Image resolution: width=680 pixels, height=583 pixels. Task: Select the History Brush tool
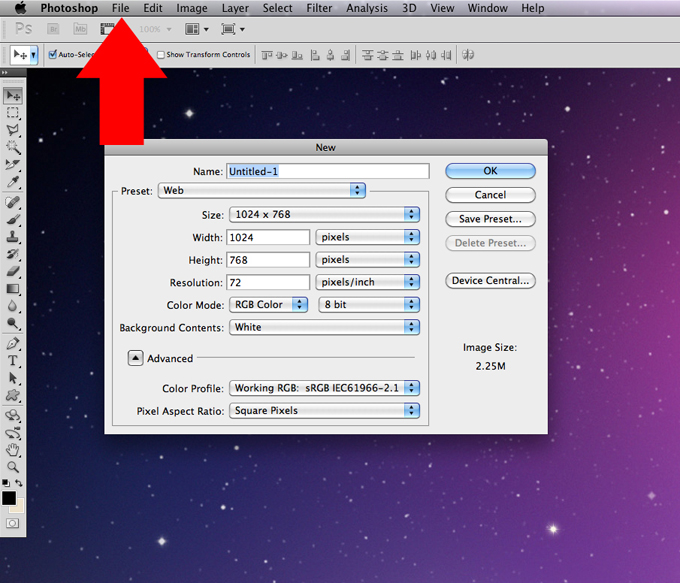tap(13, 254)
